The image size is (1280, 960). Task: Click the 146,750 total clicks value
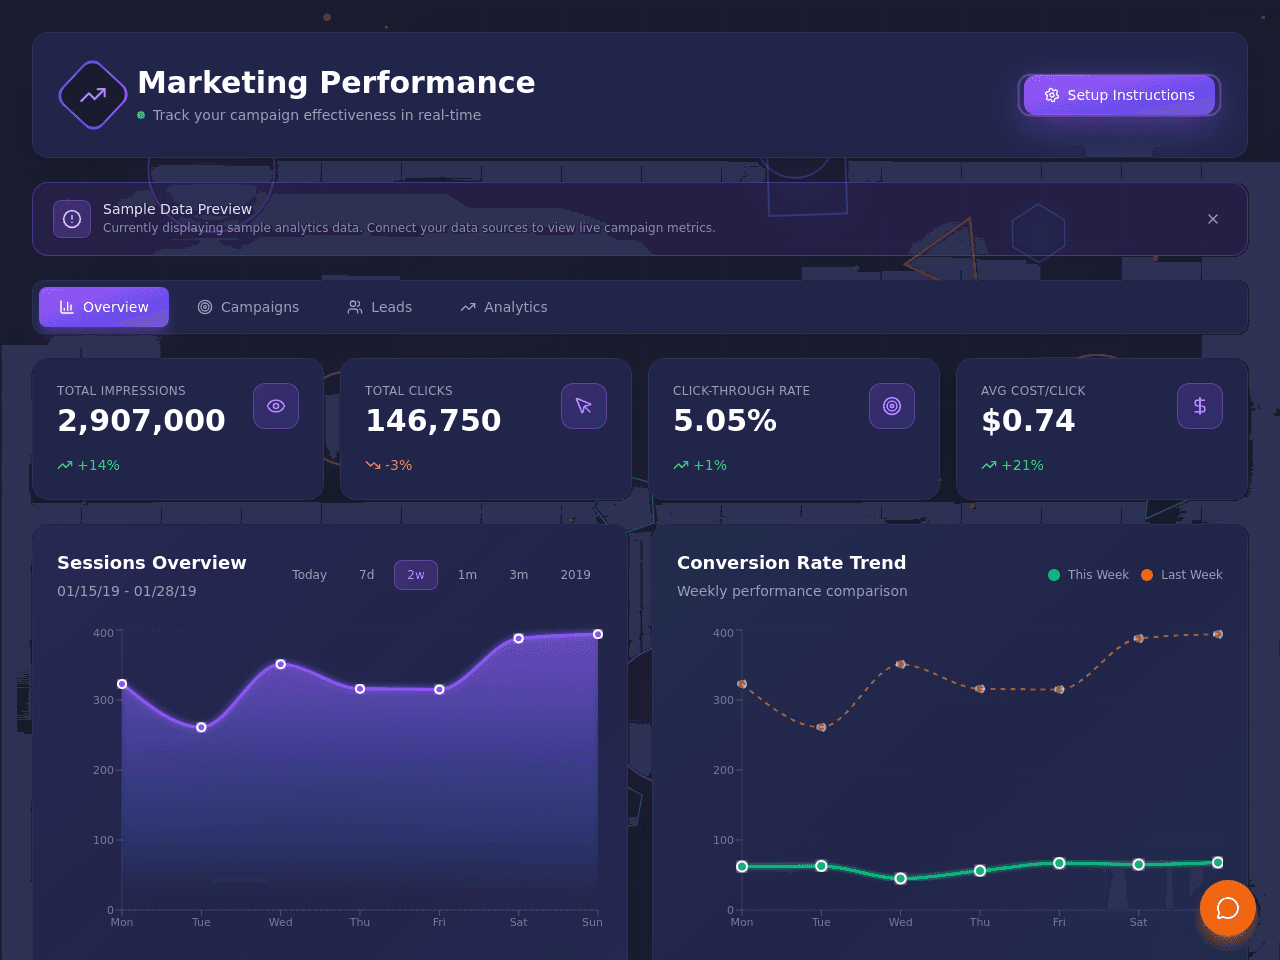pyautogui.click(x=433, y=421)
